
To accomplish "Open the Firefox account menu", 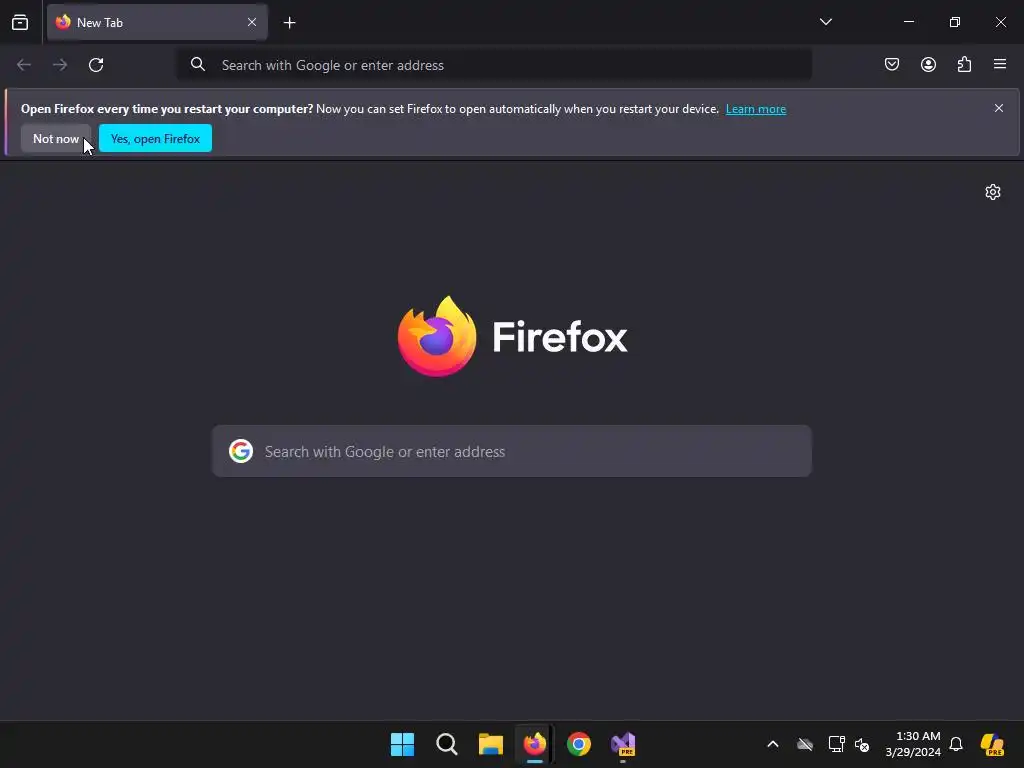I will click(928, 64).
